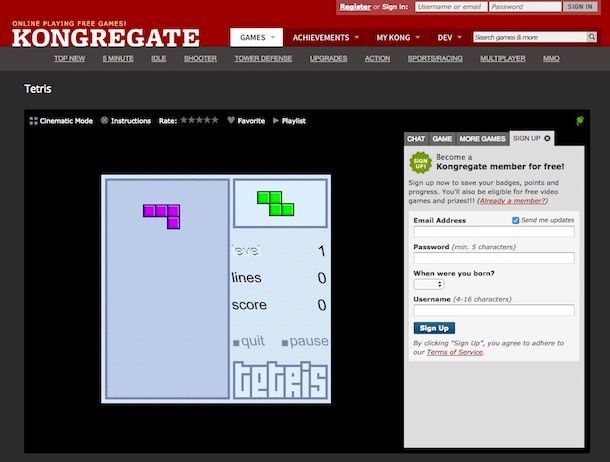The width and height of the screenshot is (610, 462).
Task: Click the green Sign Up badge icon
Action: pyautogui.click(x=421, y=163)
